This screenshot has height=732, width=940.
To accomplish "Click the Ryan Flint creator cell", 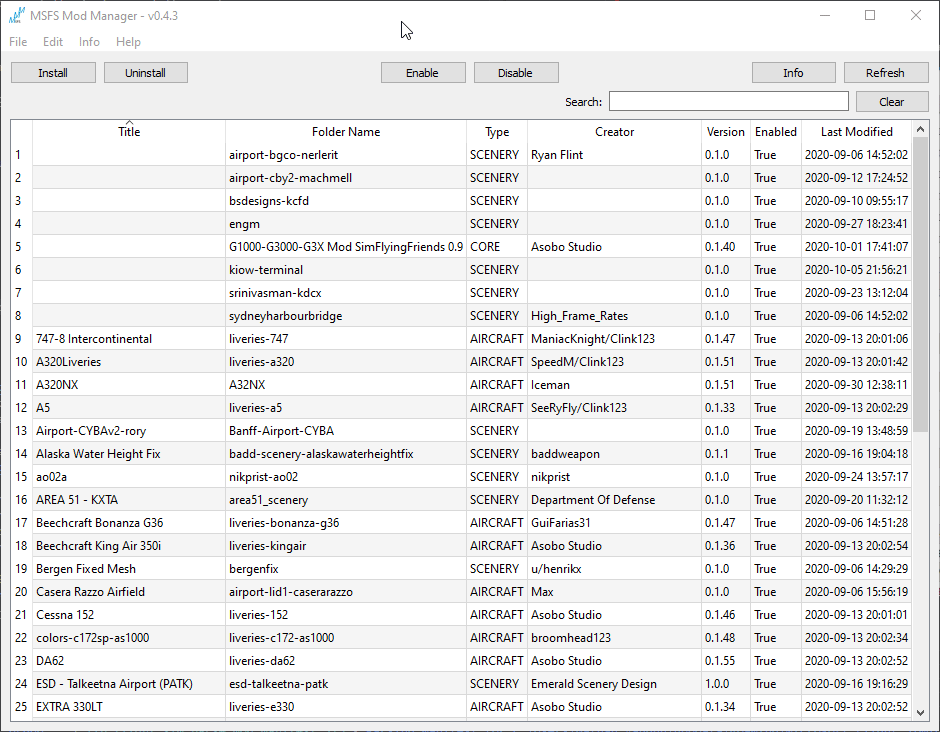I will (614, 155).
